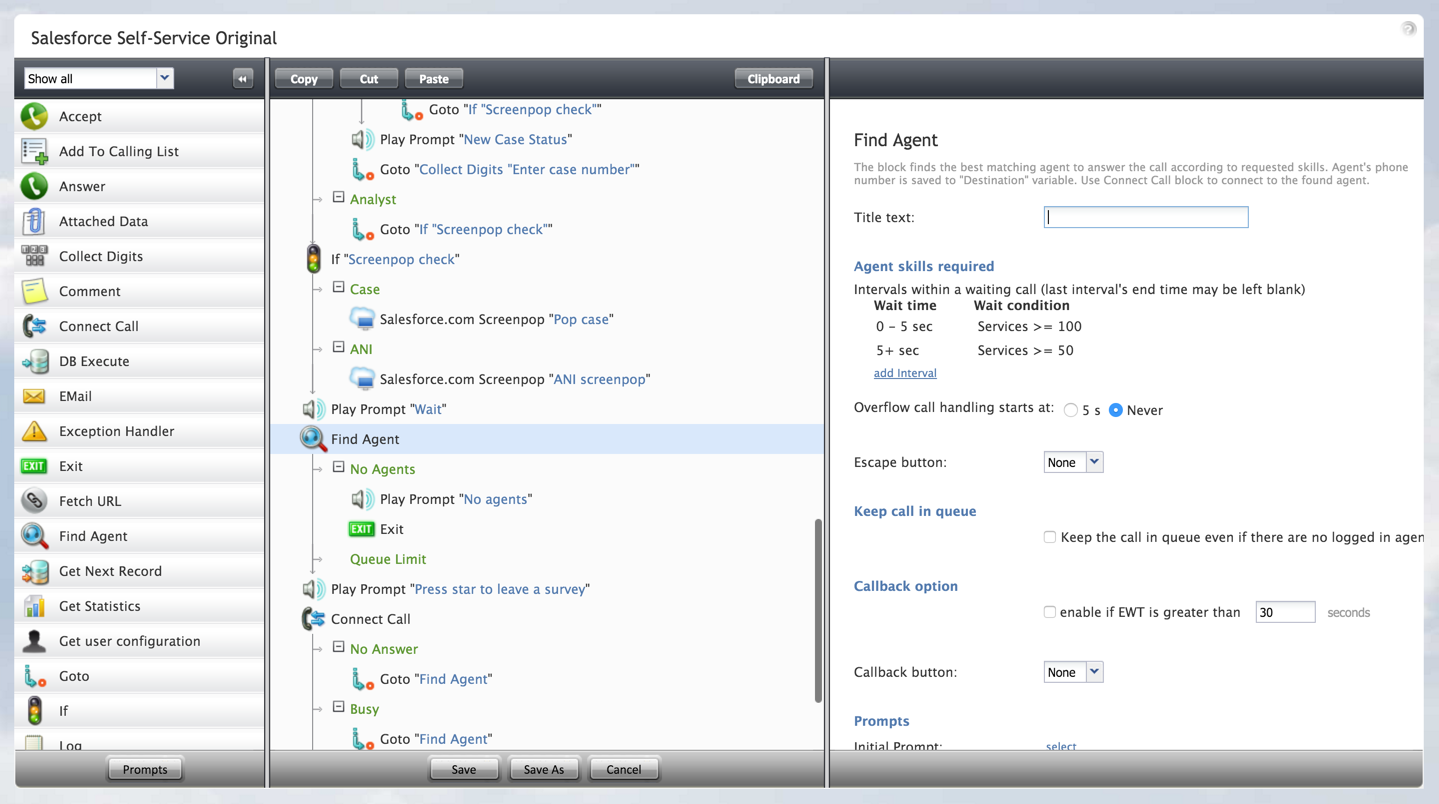Pick the Connect Call block icon in sidebar
This screenshot has width=1439, height=804.
click(34, 326)
